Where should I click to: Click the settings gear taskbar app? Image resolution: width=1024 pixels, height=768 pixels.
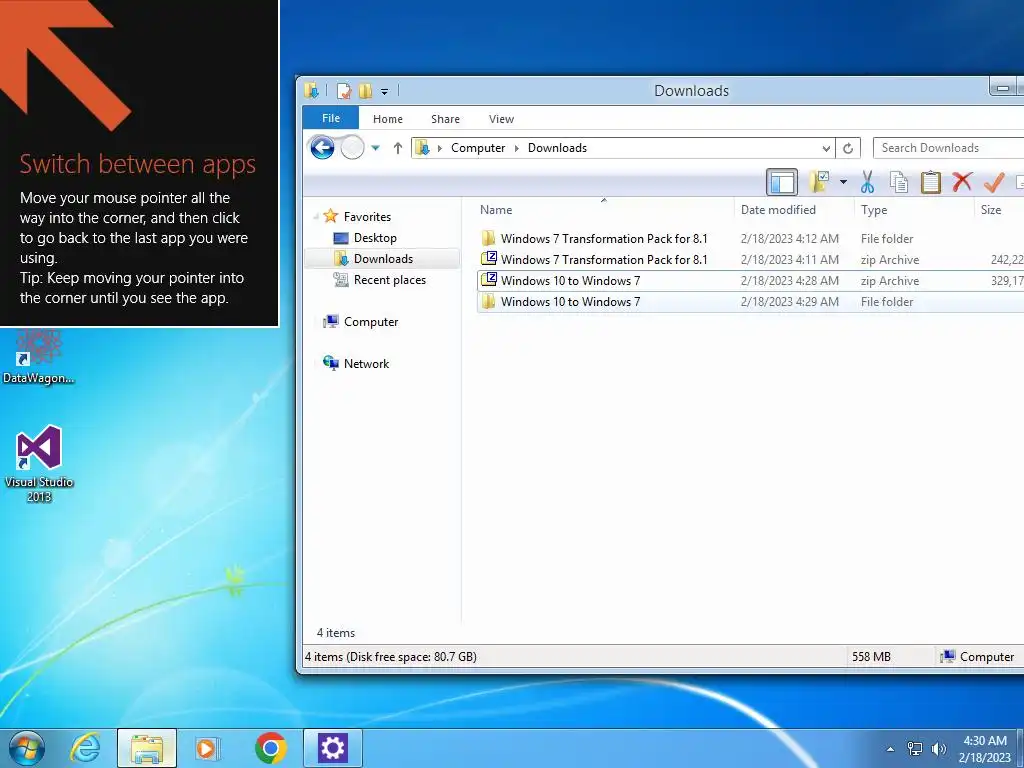coord(332,748)
